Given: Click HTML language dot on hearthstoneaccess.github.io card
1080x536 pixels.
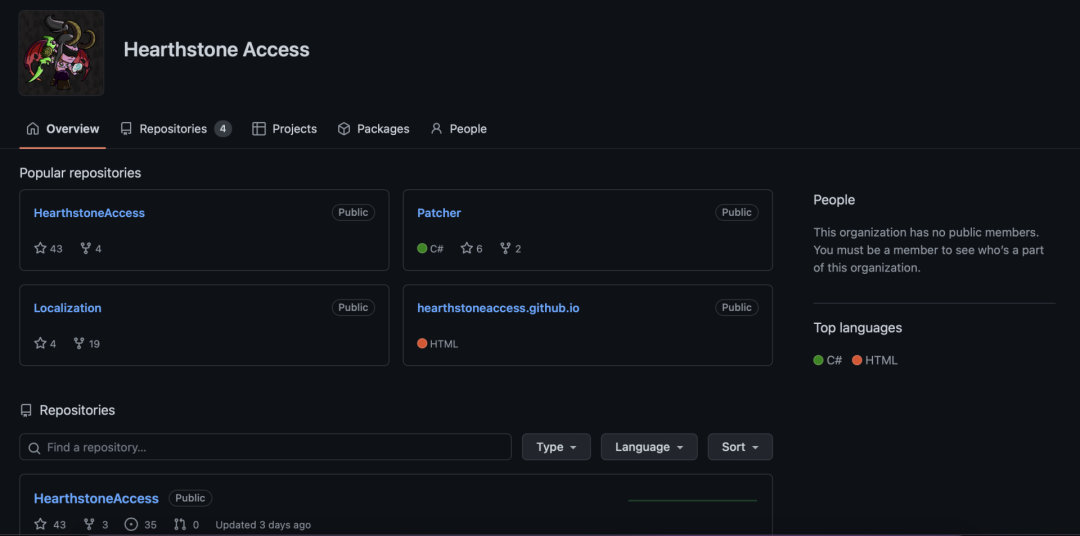Looking at the screenshot, I should click(x=422, y=344).
